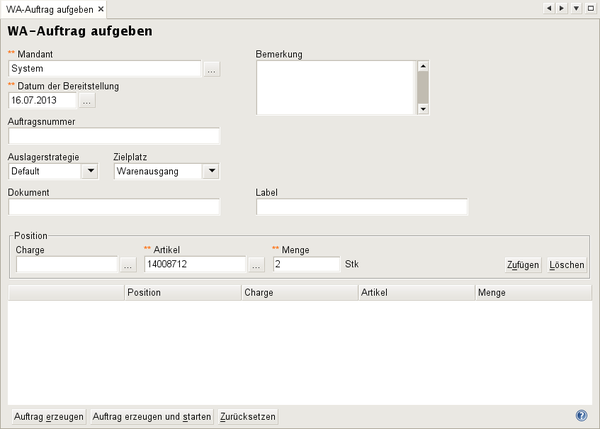Expand the Auslagerstrategie dropdown

click(x=90, y=171)
